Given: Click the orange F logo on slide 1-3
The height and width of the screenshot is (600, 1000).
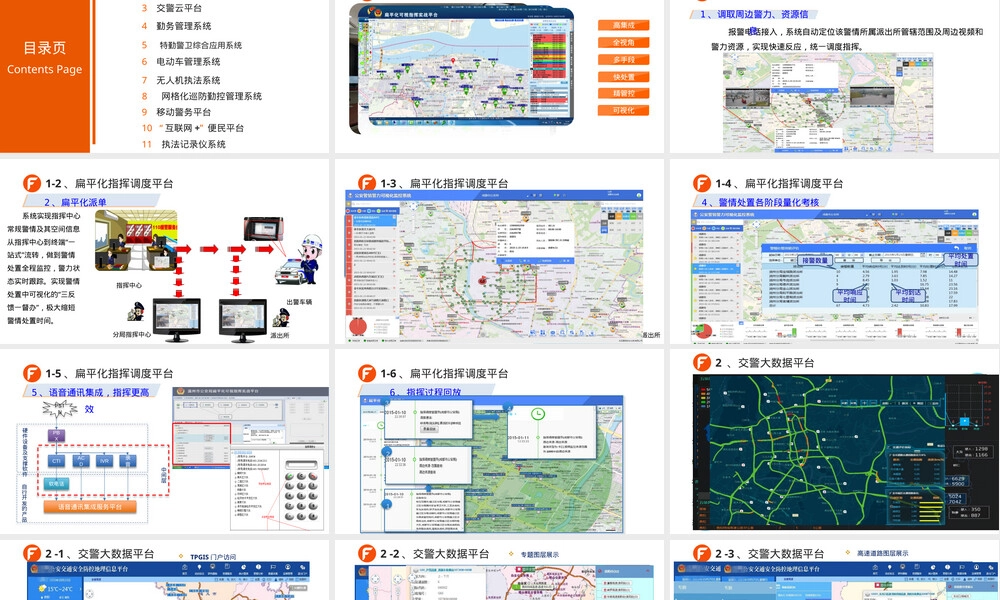Looking at the screenshot, I should (x=367, y=184).
